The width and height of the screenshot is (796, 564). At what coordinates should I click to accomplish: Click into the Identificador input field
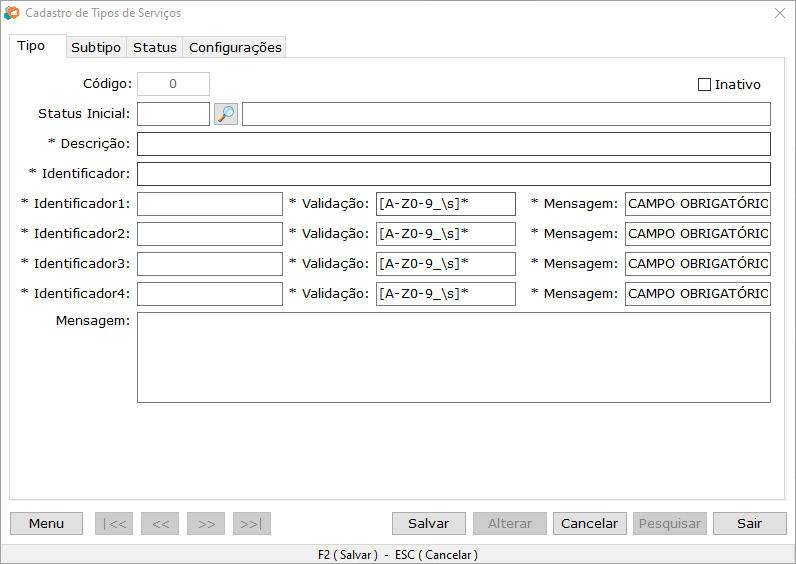pos(453,174)
